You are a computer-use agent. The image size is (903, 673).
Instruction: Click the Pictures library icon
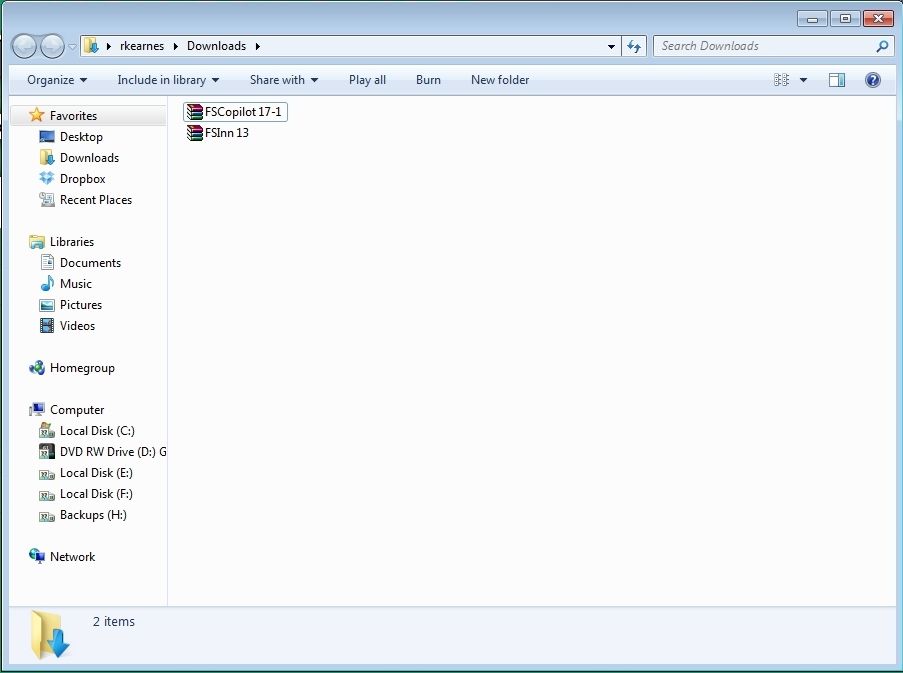pyautogui.click(x=47, y=305)
